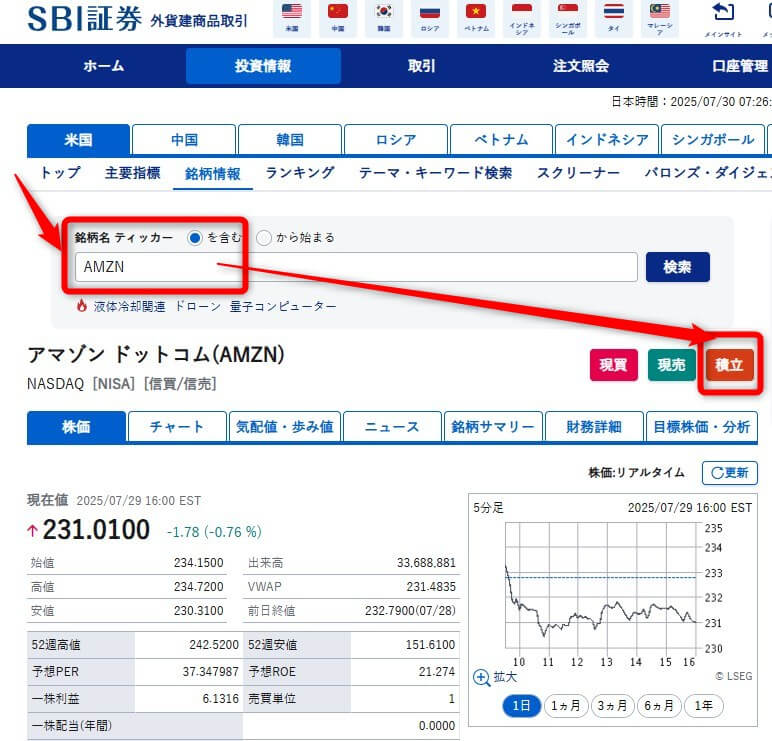Open the 主要指標 sub-menu link
The width and height of the screenshot is (772, 741).
click(x=132, y=173)
